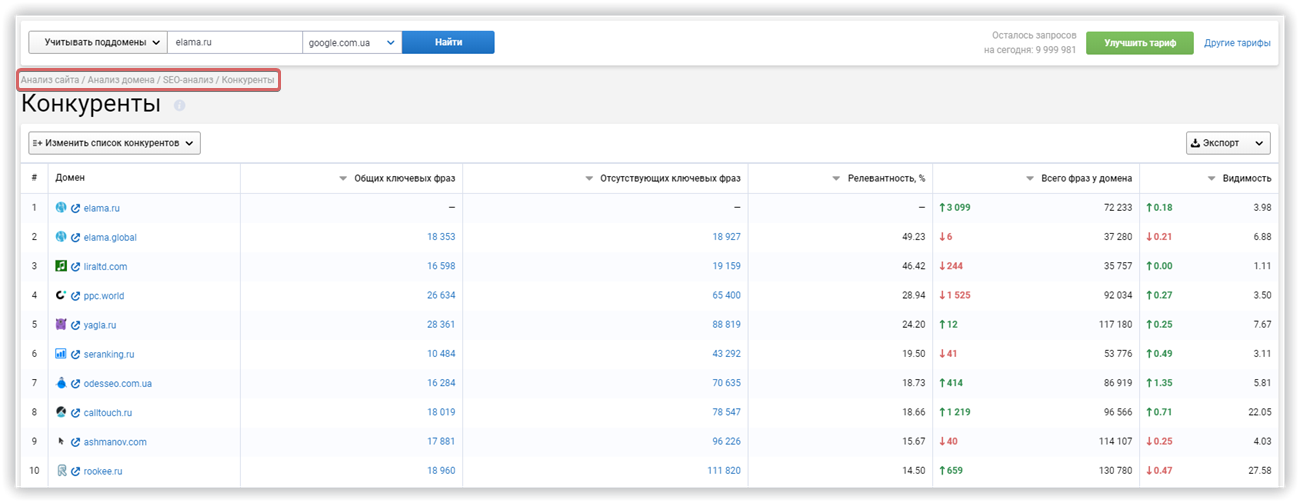The width and height of the screenshot is (1300, 503).
Task: Open the odesseo.com.ua domain link
Action: click(x=118, y=383)
